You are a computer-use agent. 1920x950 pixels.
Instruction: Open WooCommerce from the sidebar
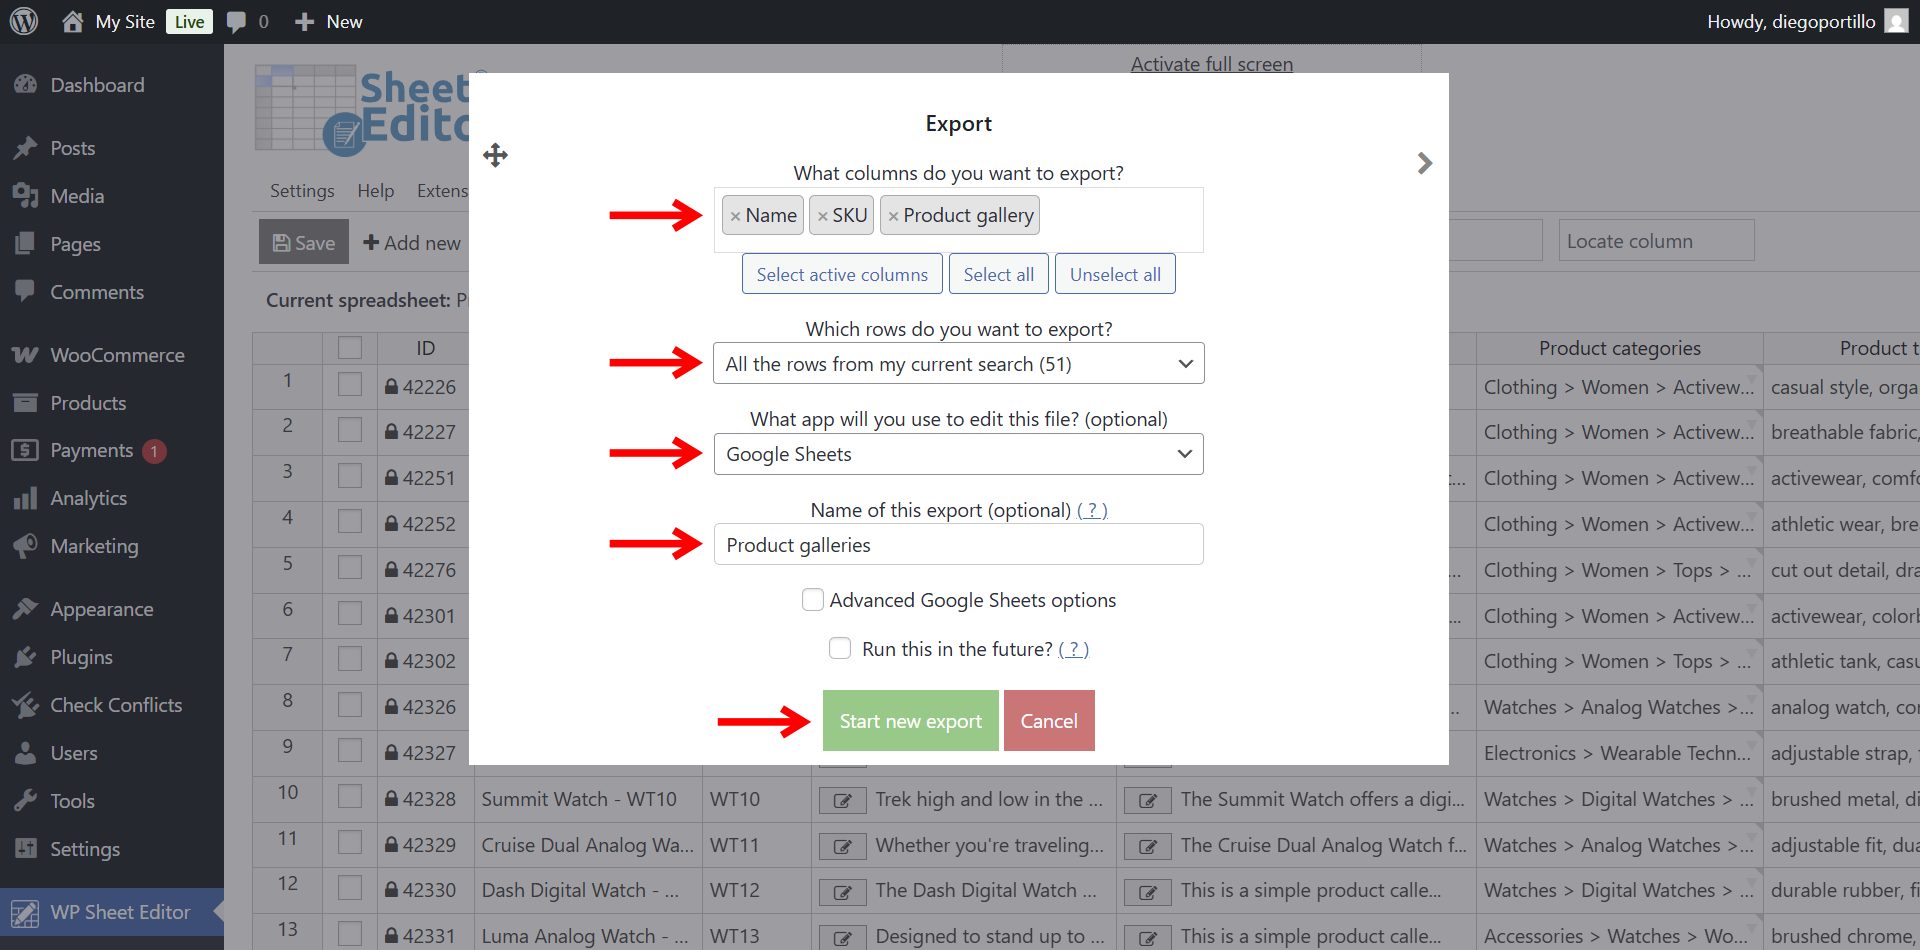(116, 355)
